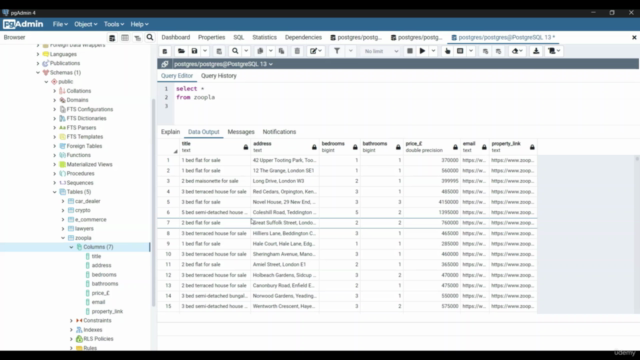Click the Commit toolbar icon
The image size is (640, 360).
point(485,51)
